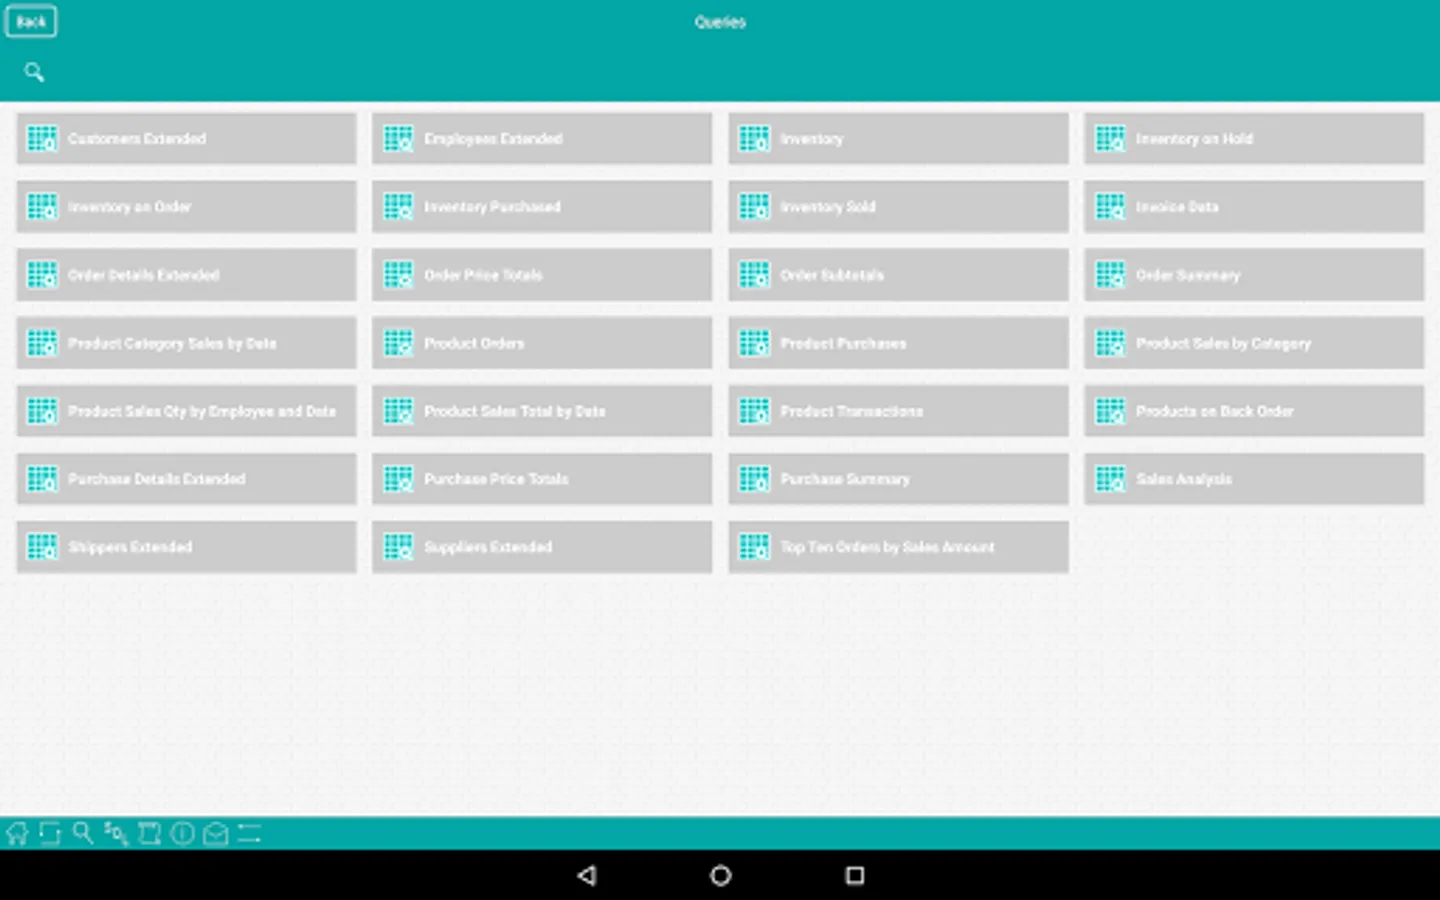Tap the Android recent apps square
The image size is (1440, 900).
point(855,876)
